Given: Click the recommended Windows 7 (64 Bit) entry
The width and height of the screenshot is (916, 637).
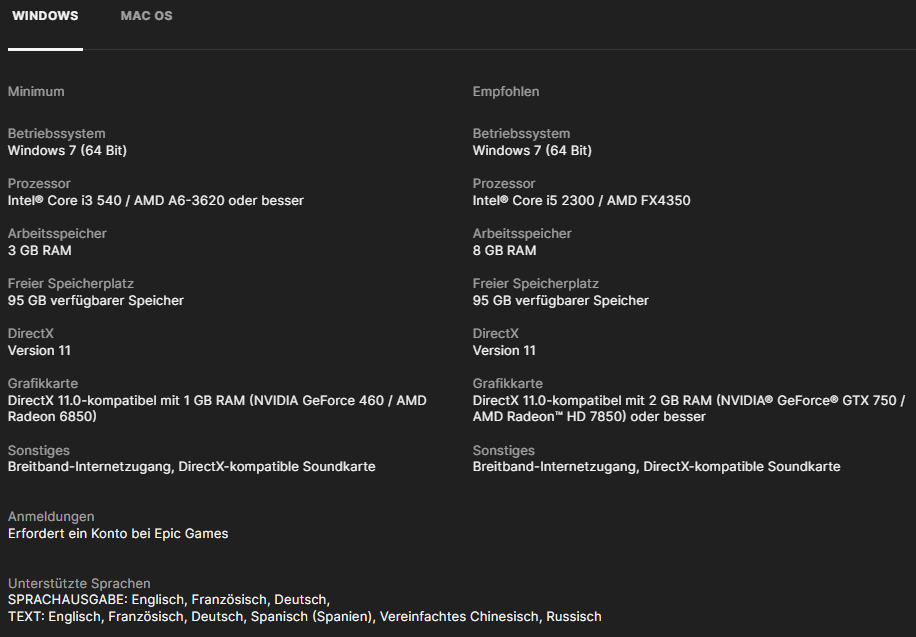Looking at the screenshot, I should [532, 150].
